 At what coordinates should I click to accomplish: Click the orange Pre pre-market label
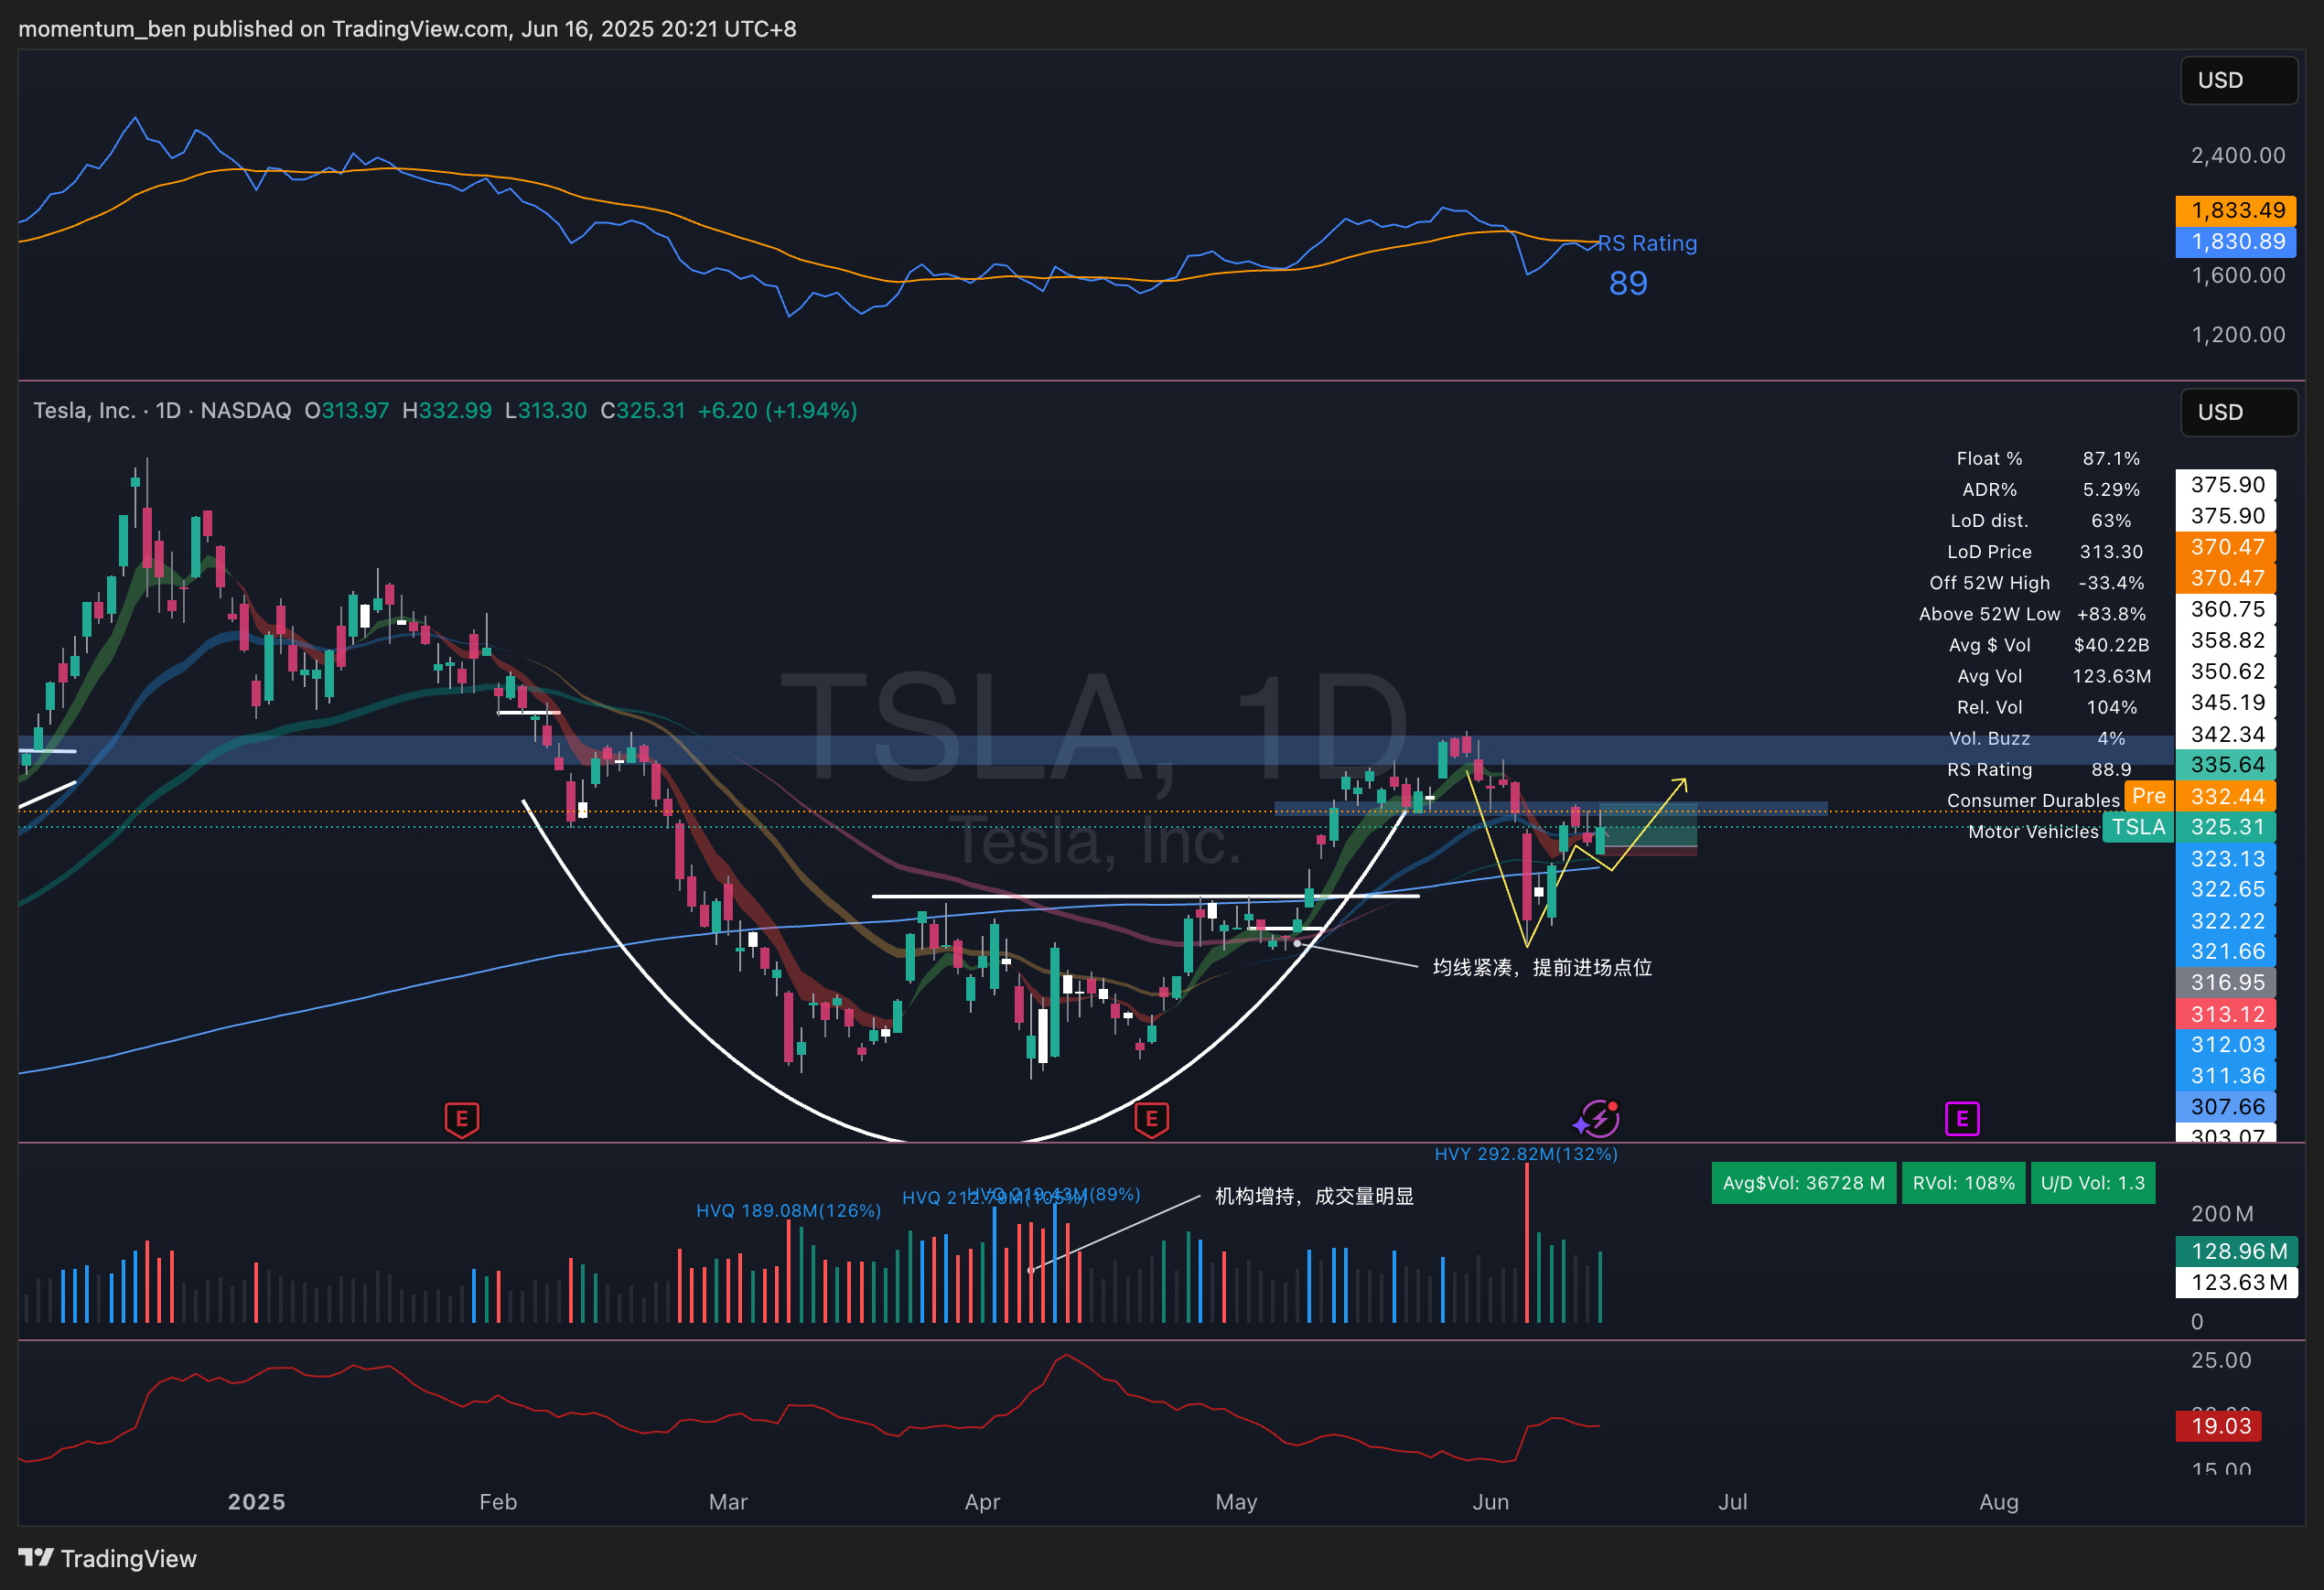coord(2148,796)
